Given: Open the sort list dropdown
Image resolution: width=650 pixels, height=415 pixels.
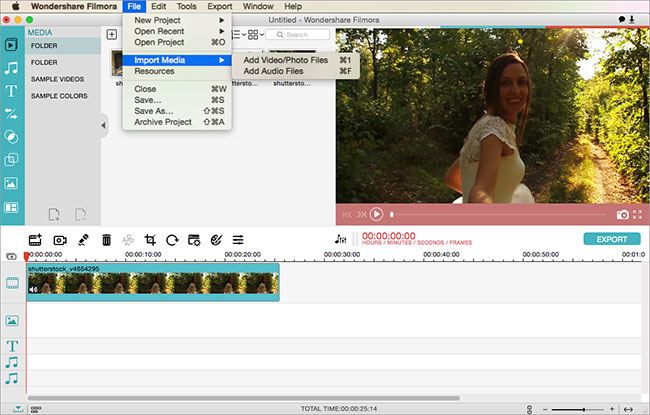Looking at the screenshot, I should tap(239, 34).
